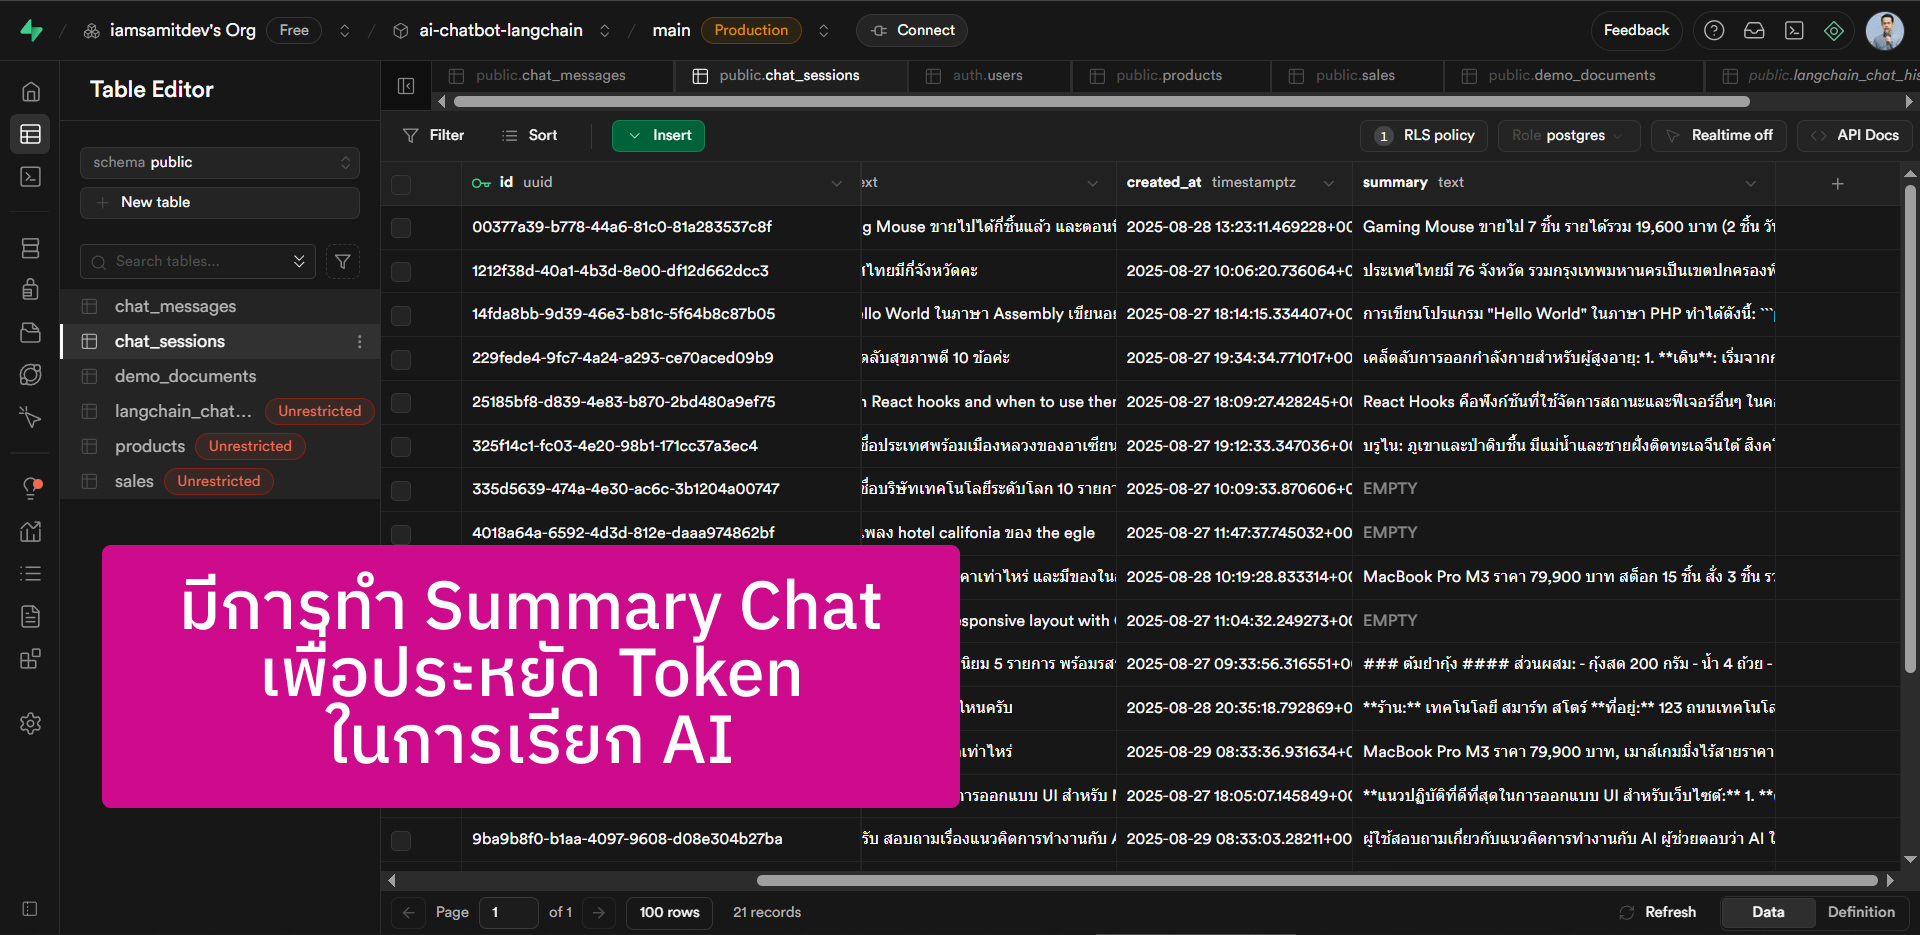
Task: Open SQL Editor sidebar icon
Action: pyautogui.click(x=31, y=177)
